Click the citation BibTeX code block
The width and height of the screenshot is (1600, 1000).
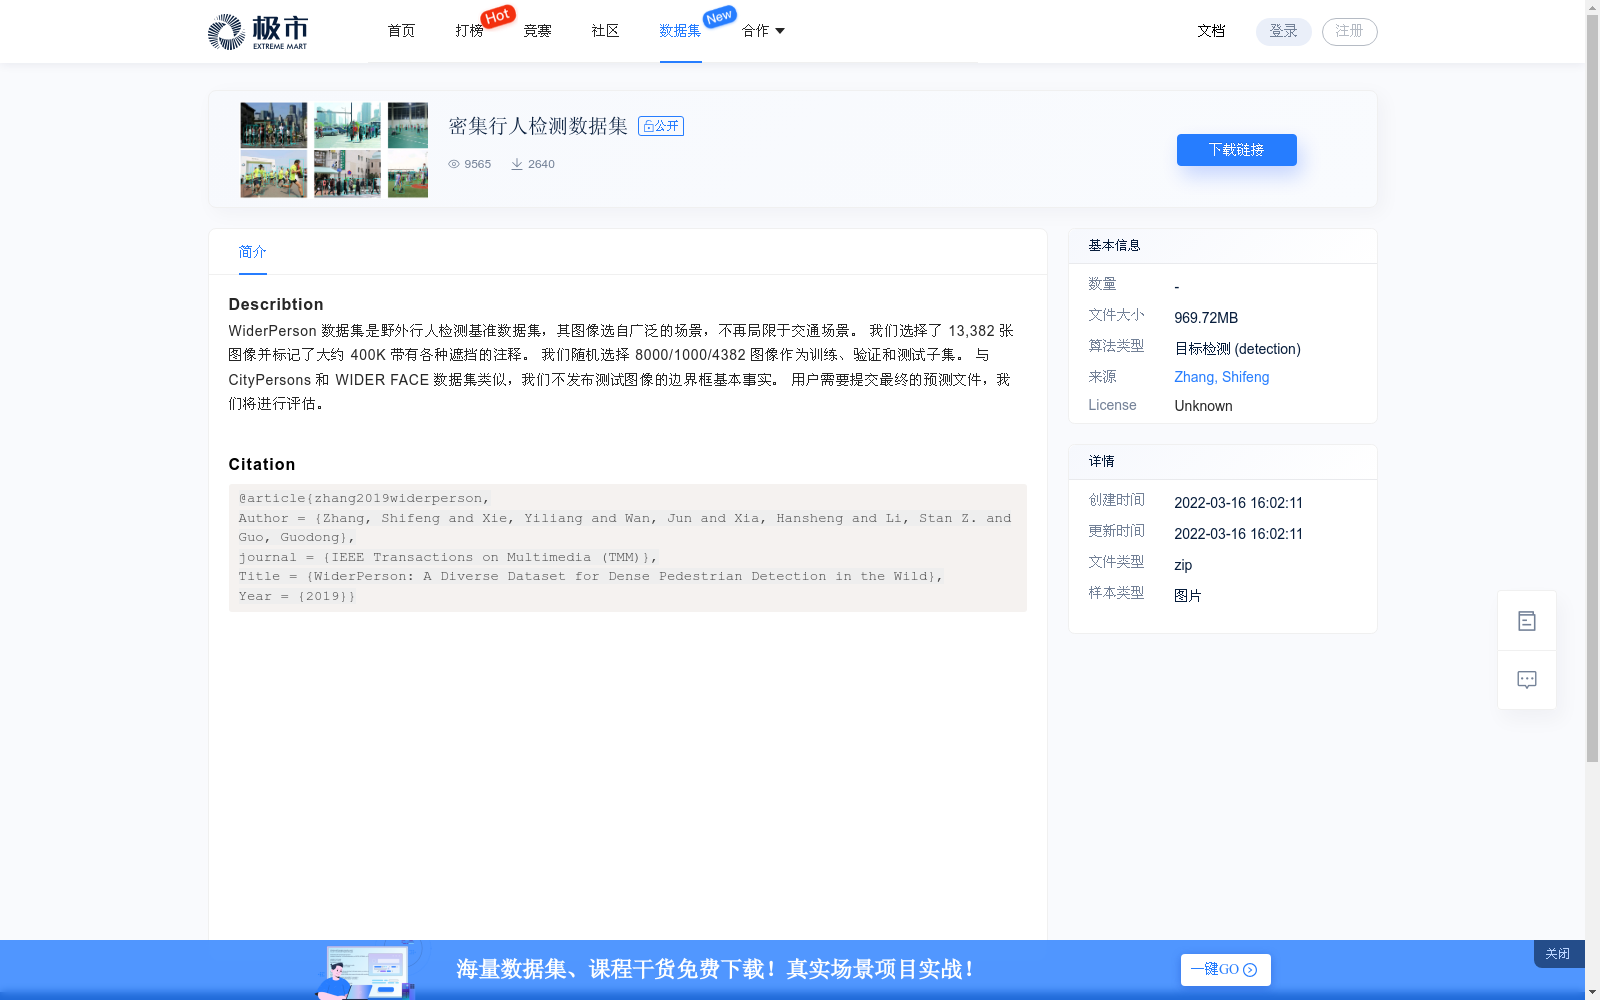coord(628,548)
